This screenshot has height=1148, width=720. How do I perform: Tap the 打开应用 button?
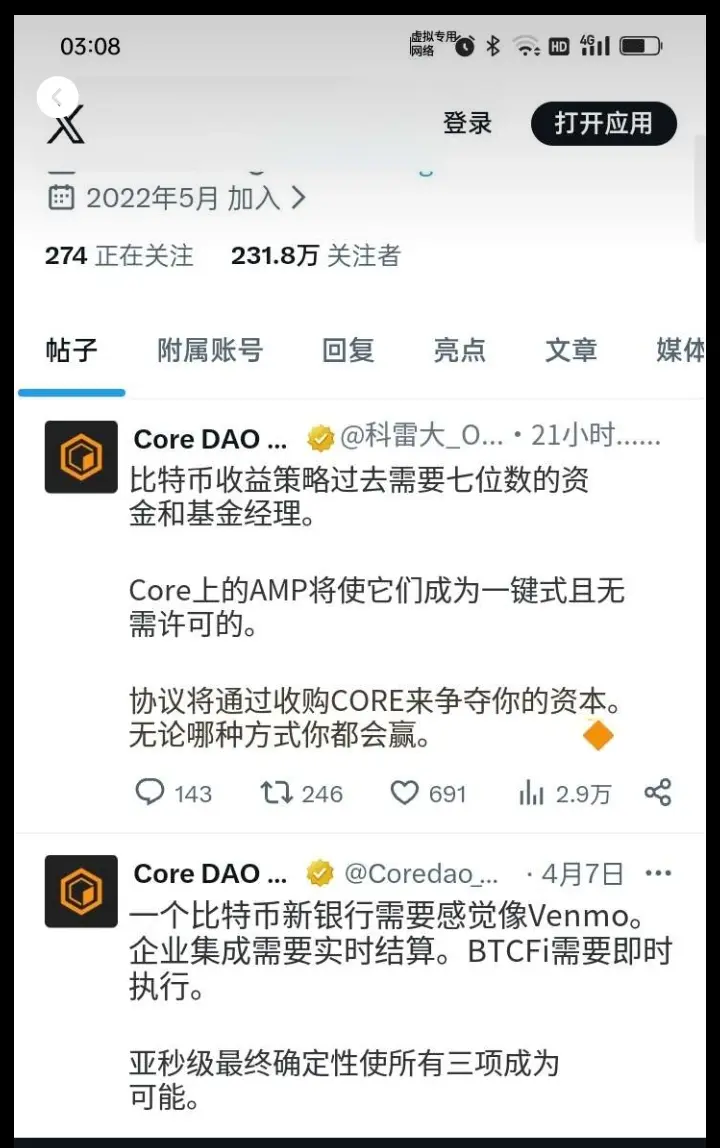(604, 123)
